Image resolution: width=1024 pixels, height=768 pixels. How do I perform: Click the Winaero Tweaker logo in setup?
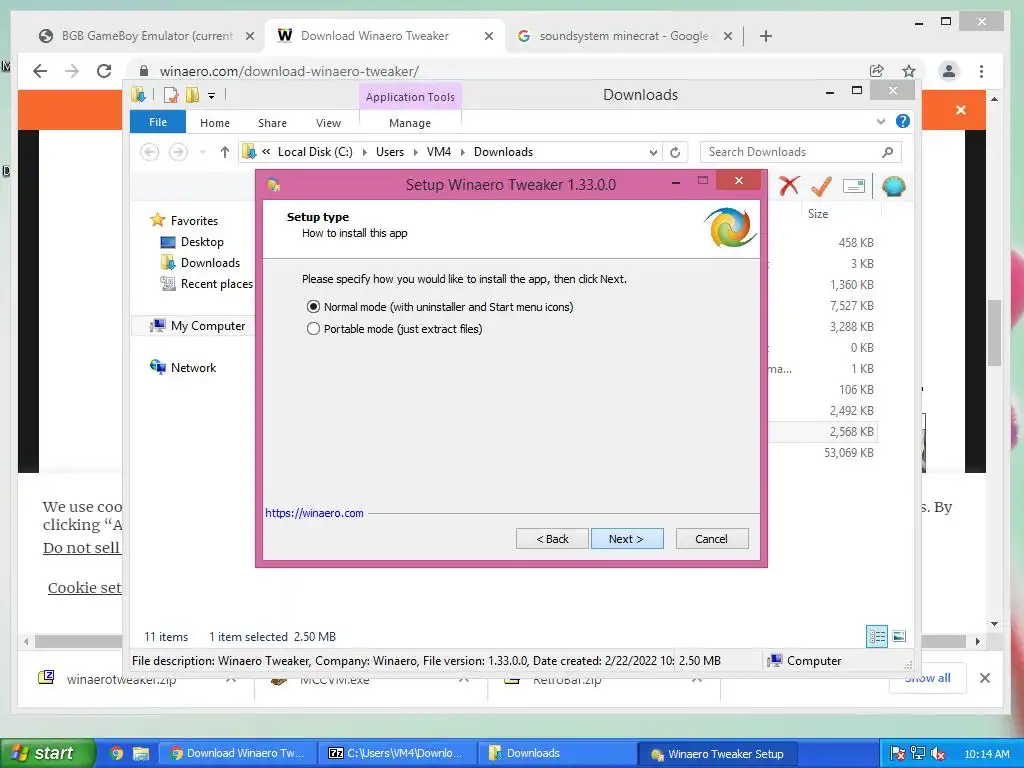coord(729,227)
